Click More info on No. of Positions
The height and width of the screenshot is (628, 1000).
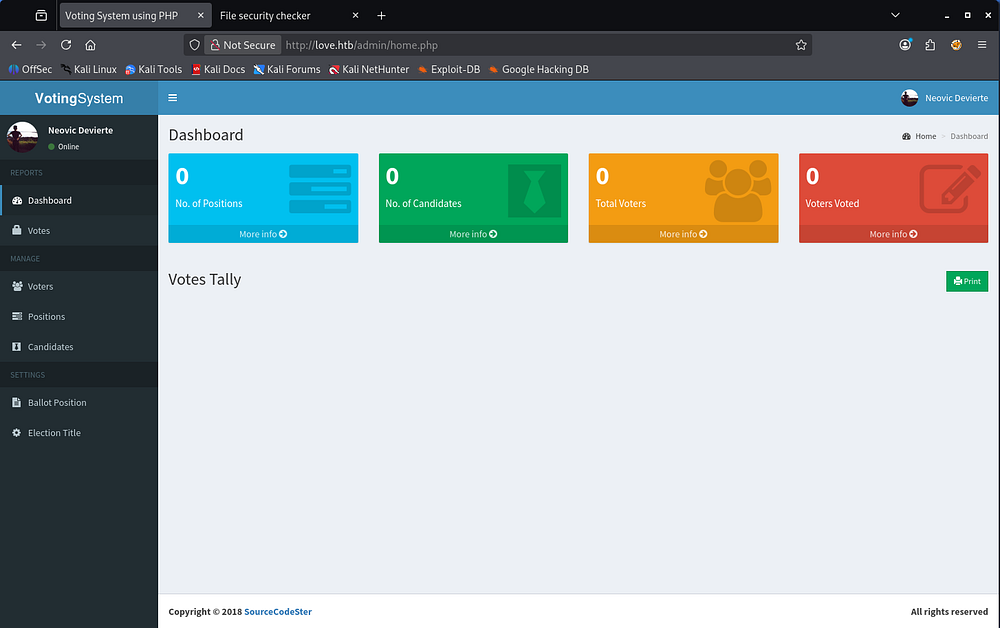point(263,234)
